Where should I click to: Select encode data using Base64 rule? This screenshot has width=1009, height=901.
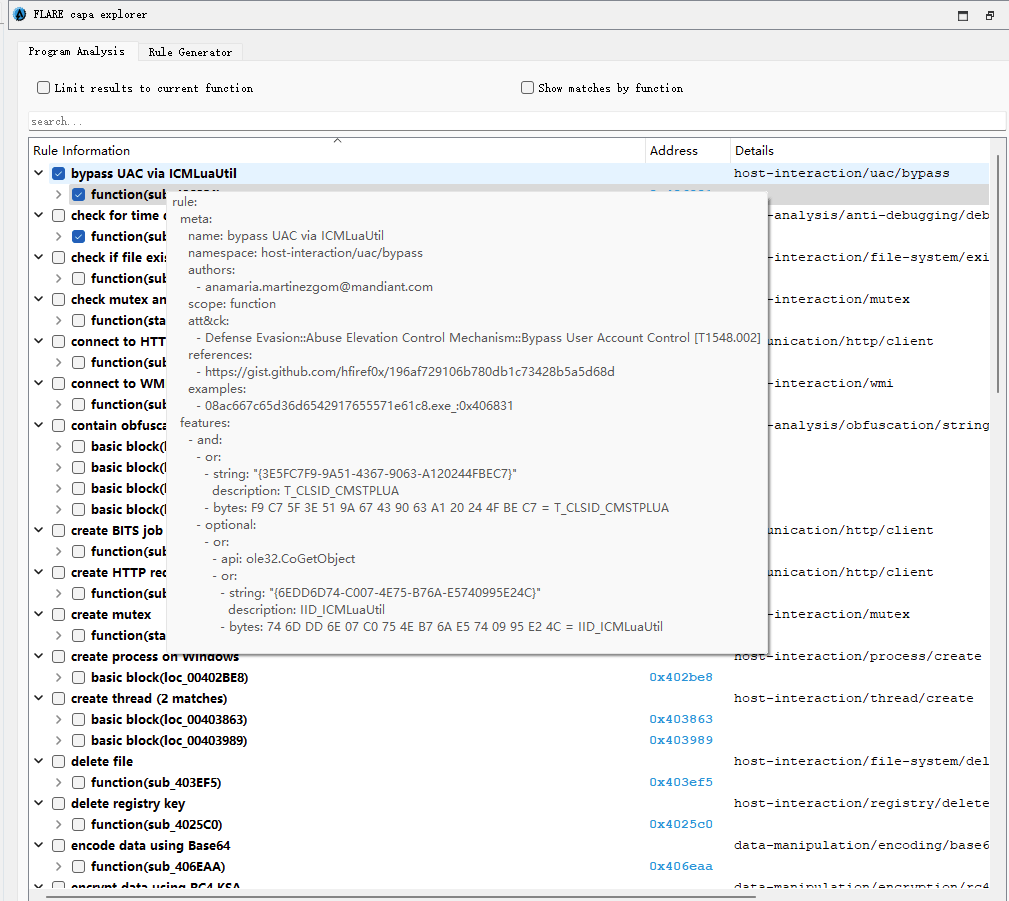[150, 846]
